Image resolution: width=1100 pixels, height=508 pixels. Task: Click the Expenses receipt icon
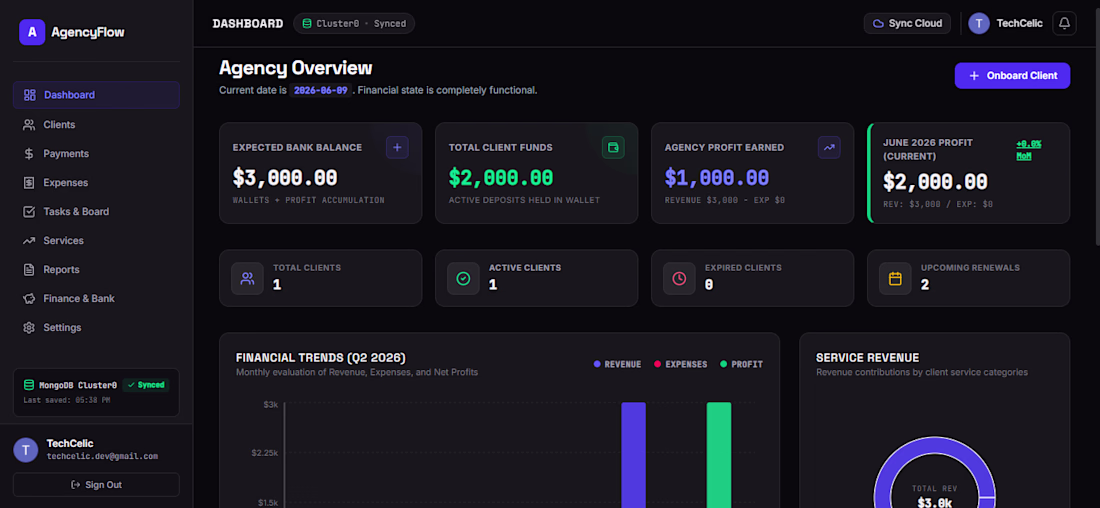pos(29,182)
